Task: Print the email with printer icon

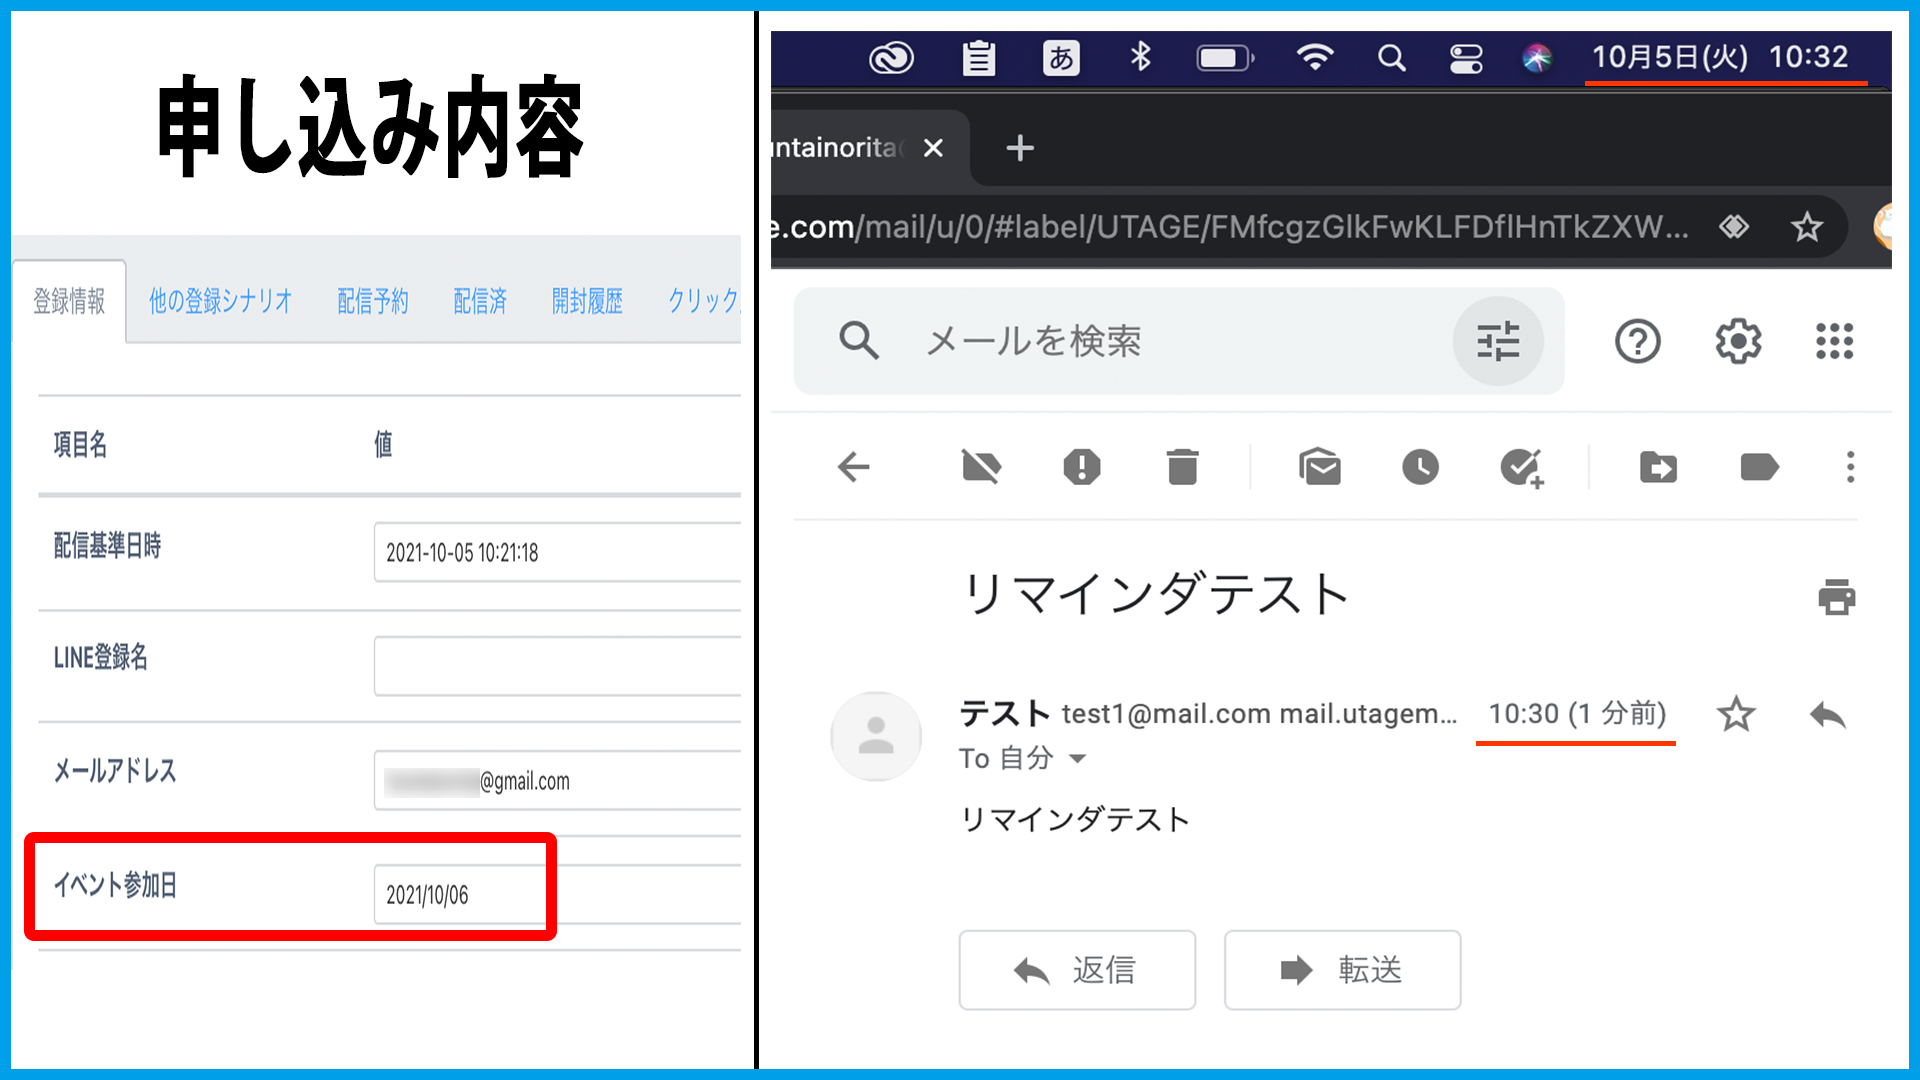Action: coord(1836,597)
